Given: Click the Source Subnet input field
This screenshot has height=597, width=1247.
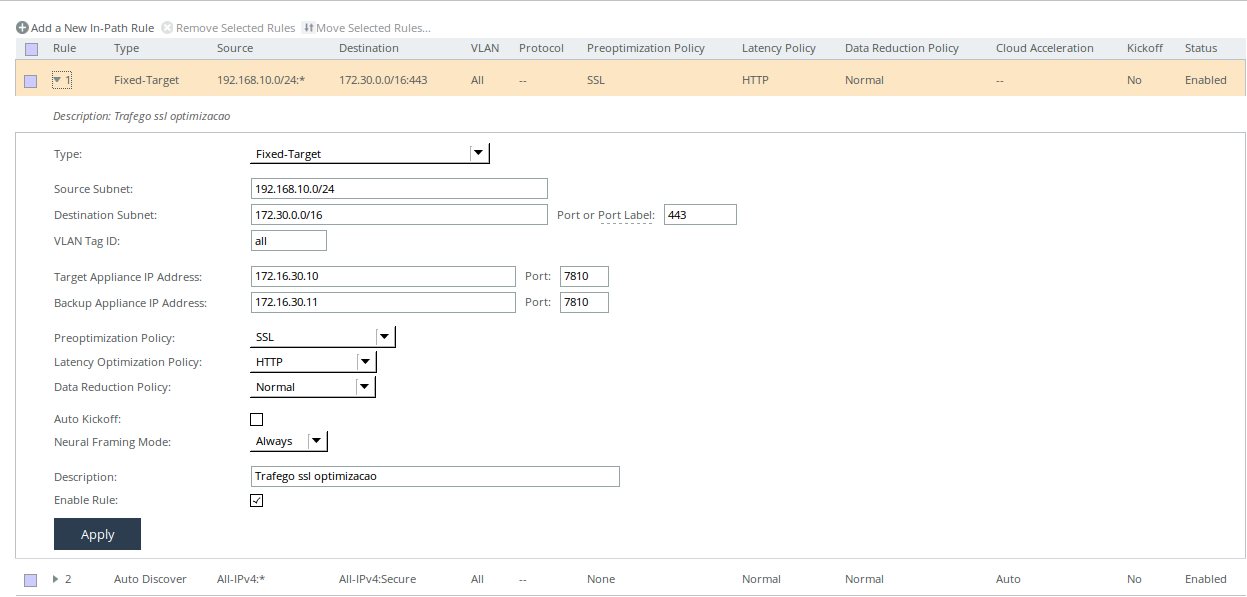Looking at the screenshot, I should [x=399, y=188].
